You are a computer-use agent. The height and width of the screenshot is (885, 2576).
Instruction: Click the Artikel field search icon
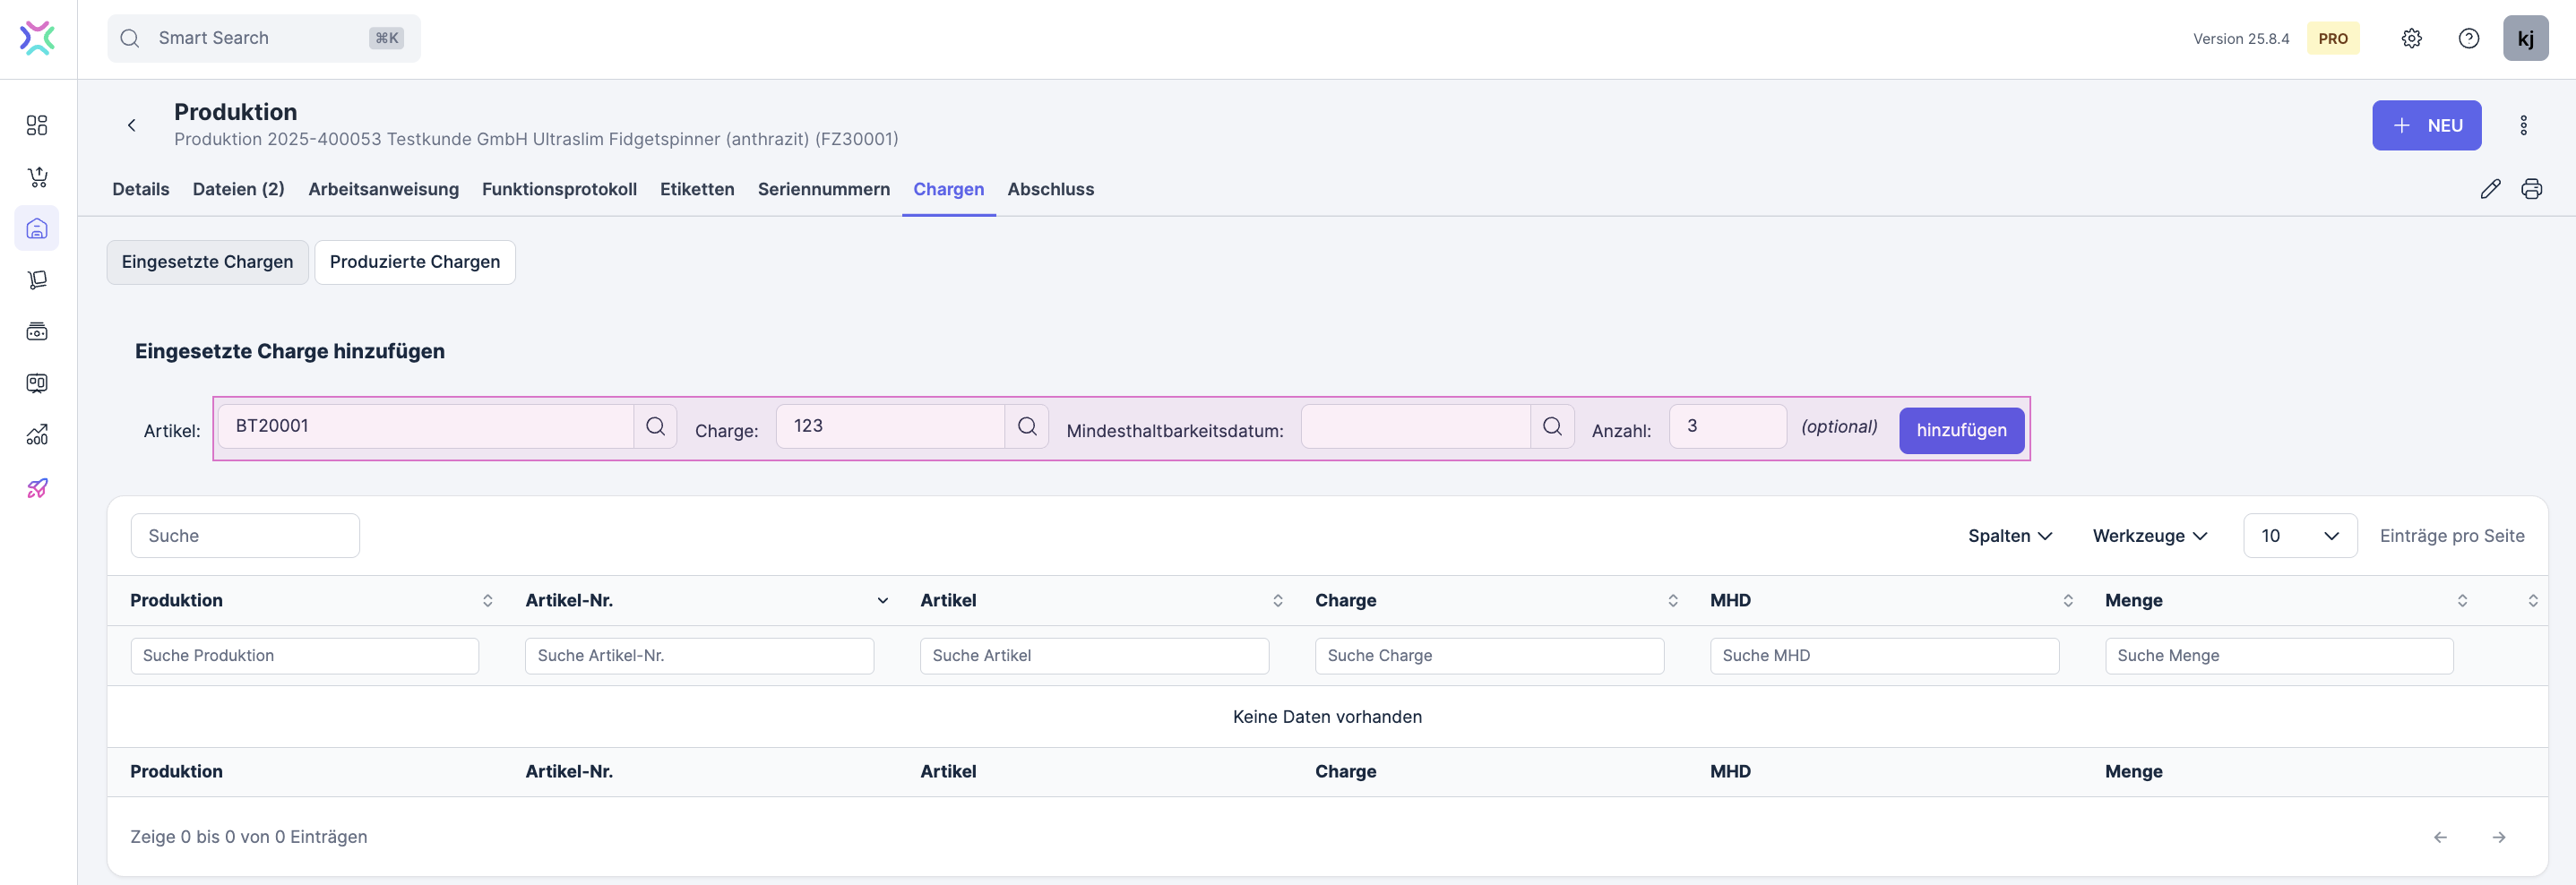655,426
